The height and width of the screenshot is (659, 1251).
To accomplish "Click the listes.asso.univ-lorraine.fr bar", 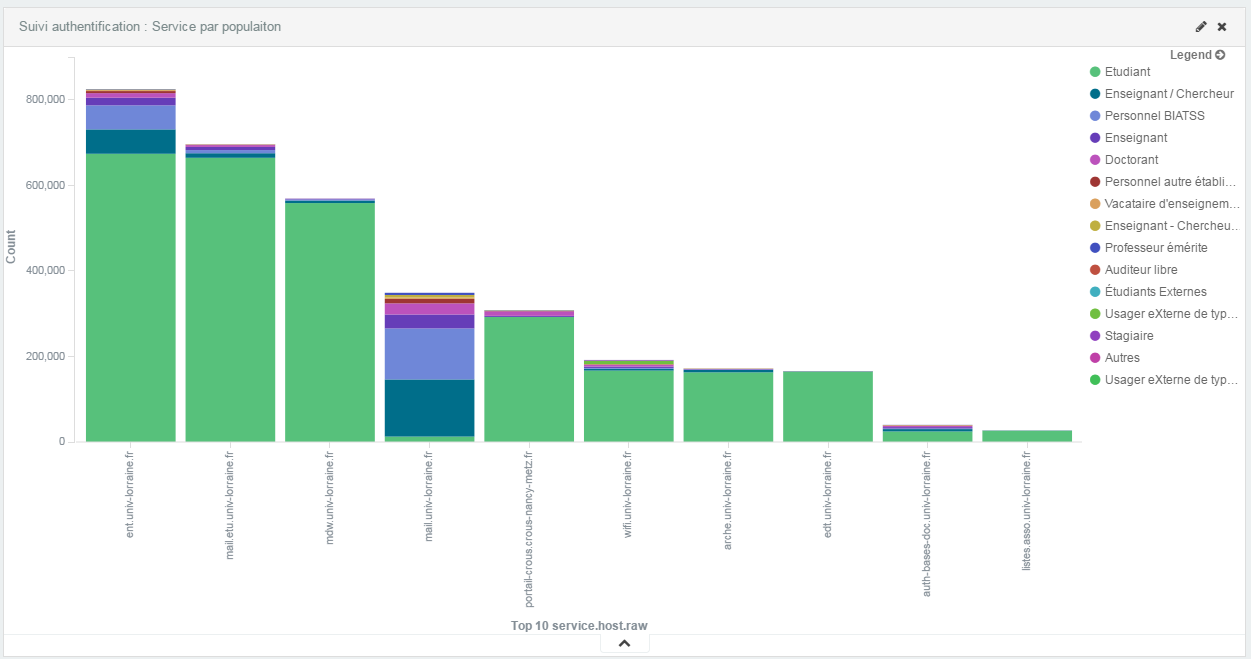I will point(1027,436).
